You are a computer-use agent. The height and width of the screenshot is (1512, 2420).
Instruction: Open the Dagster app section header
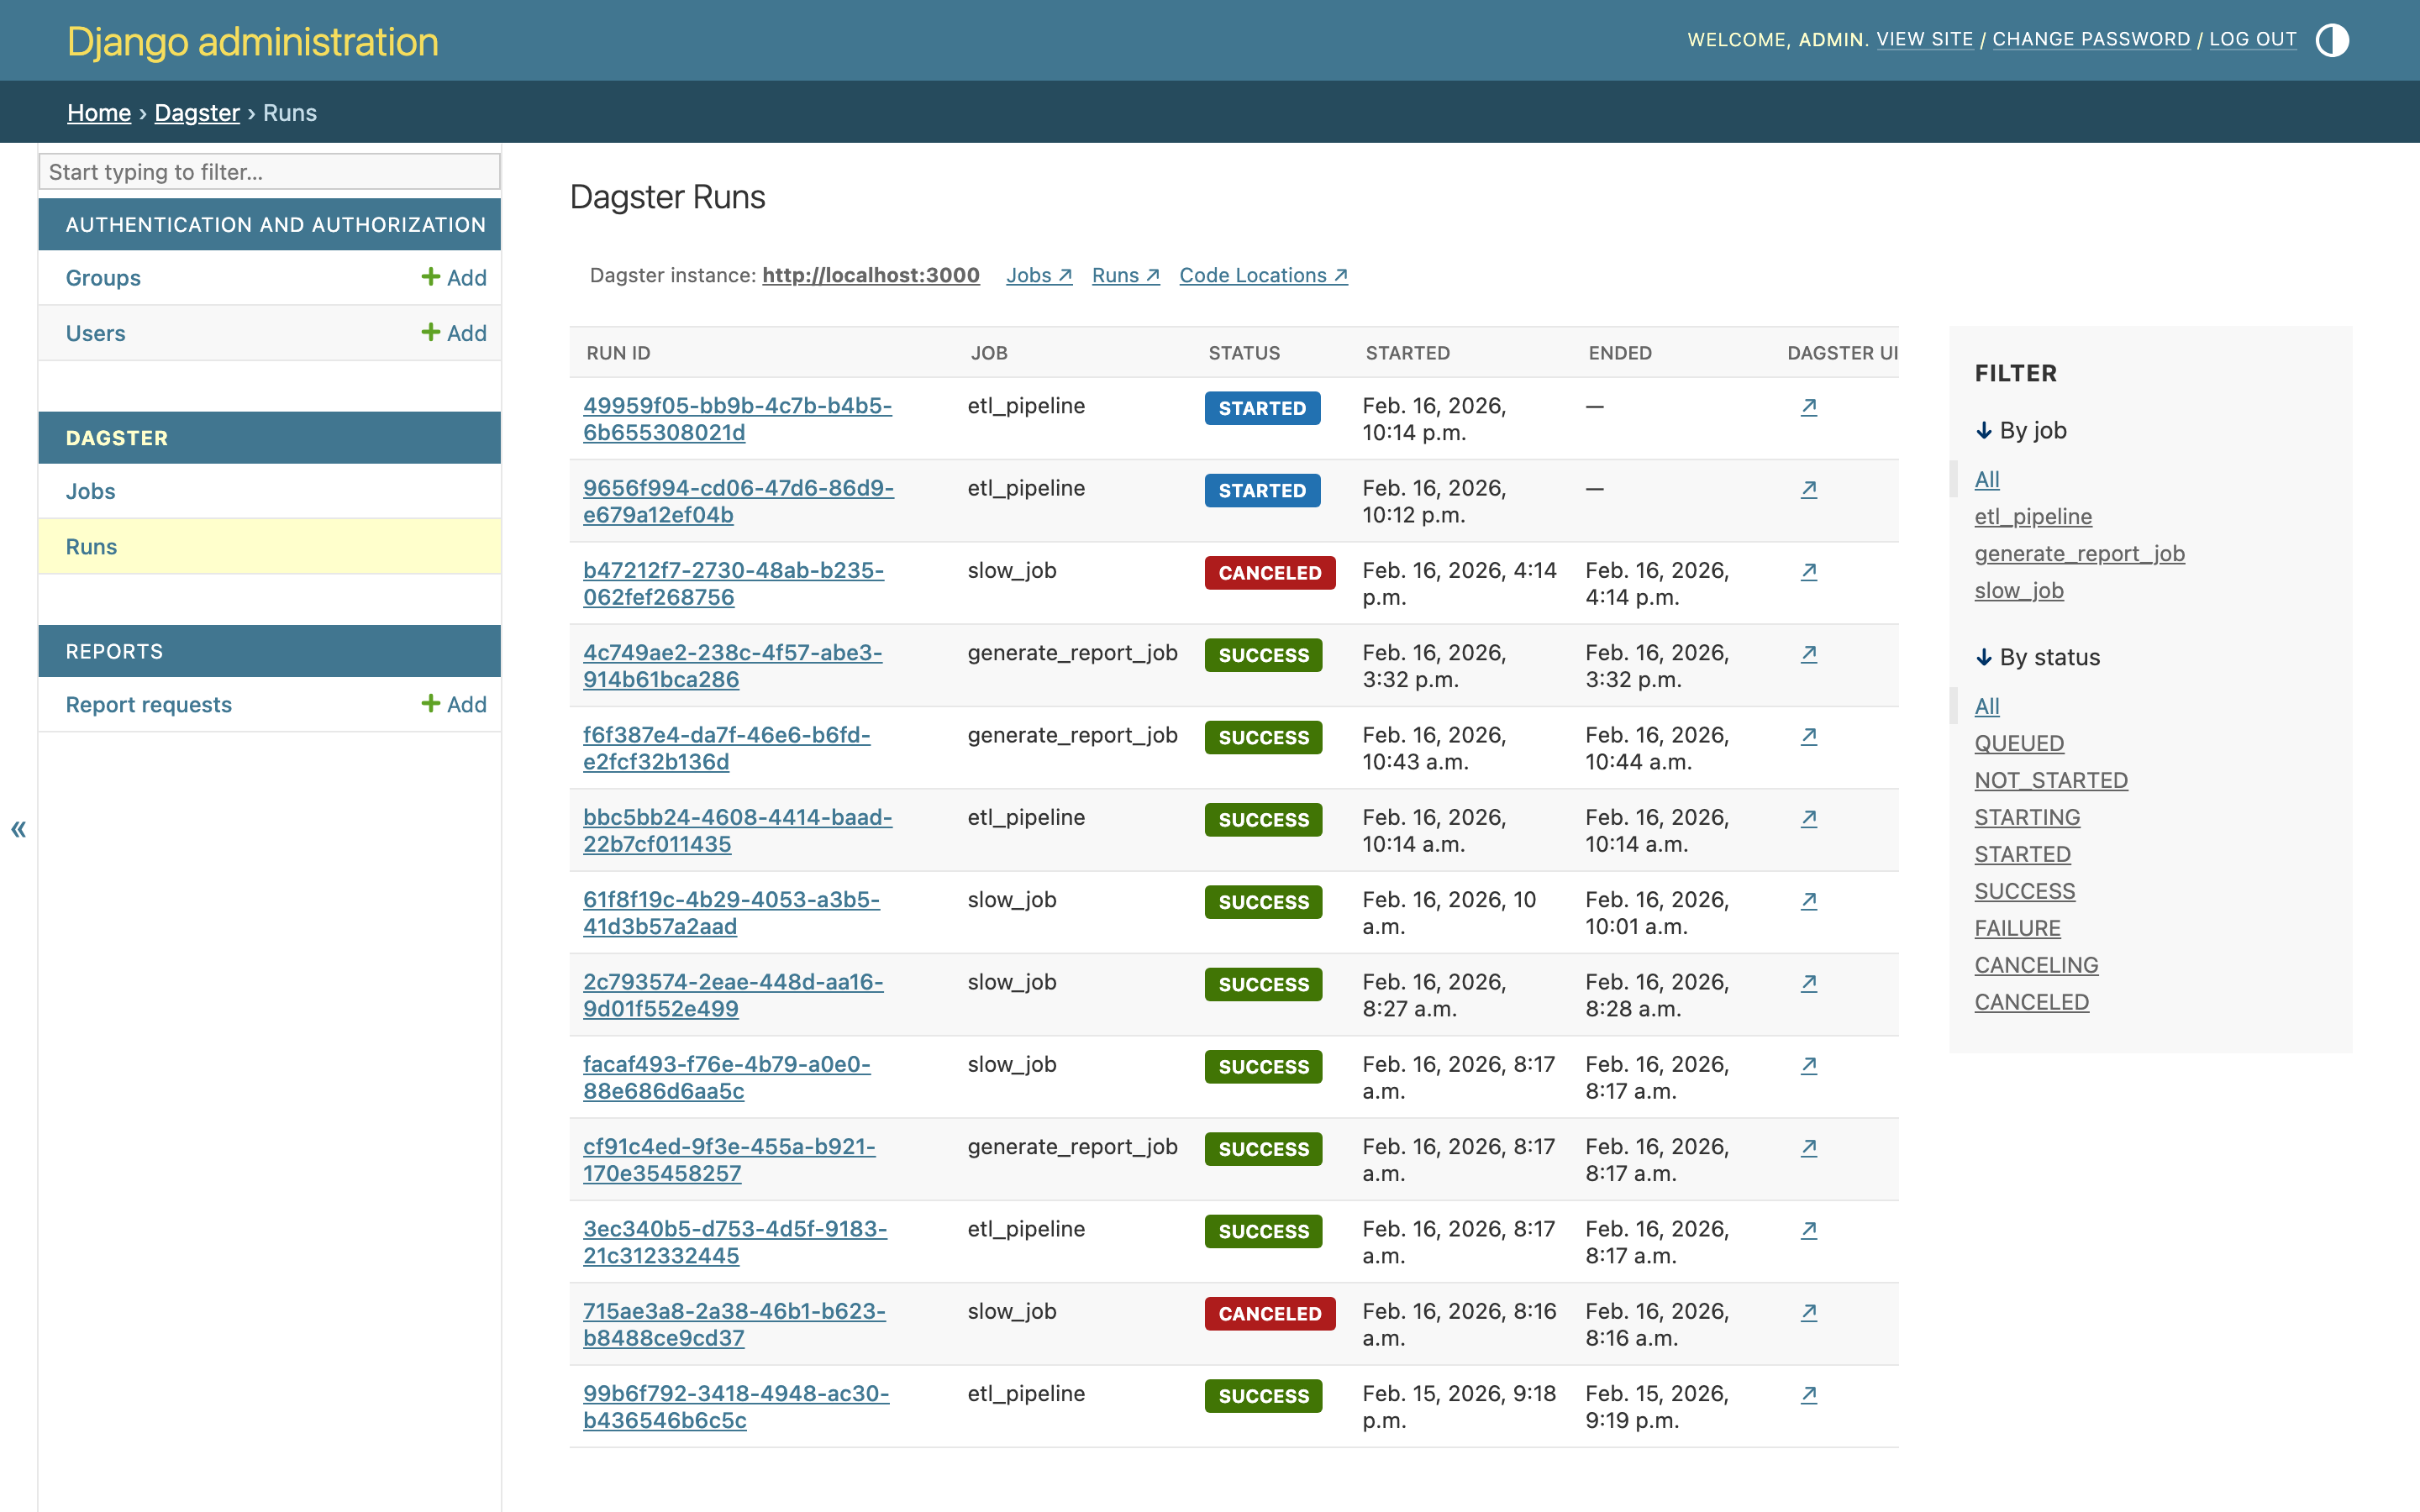pos(117,438)
